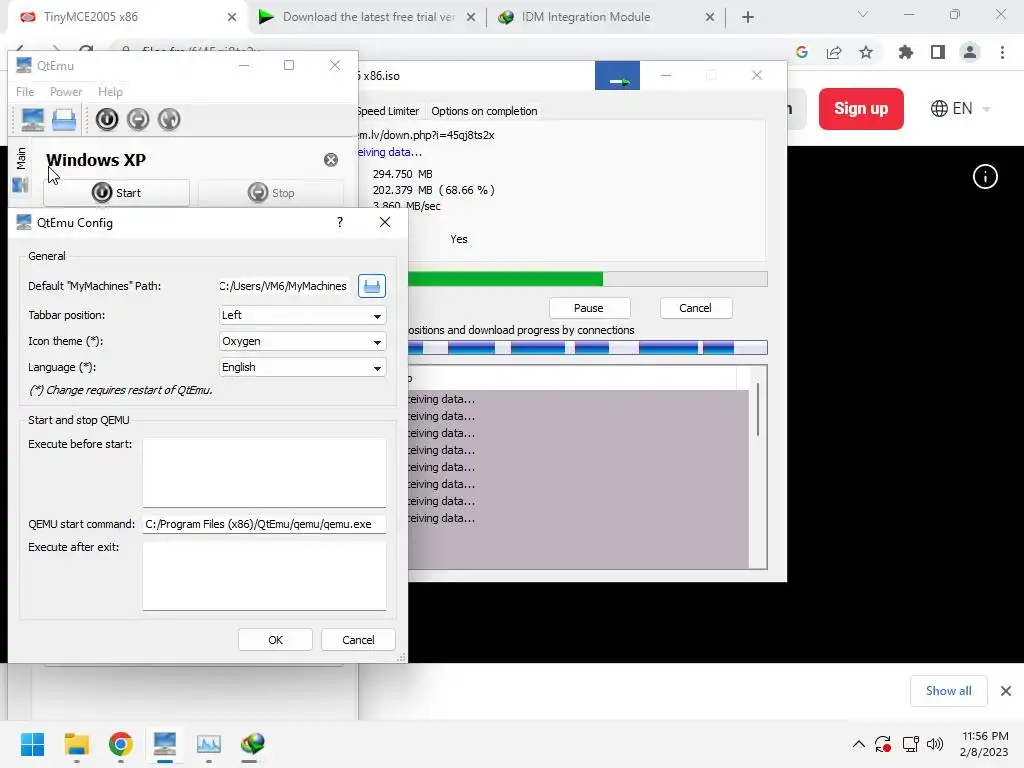Click the power start icon in QtEmu toolbar

(x=107, y=120)
